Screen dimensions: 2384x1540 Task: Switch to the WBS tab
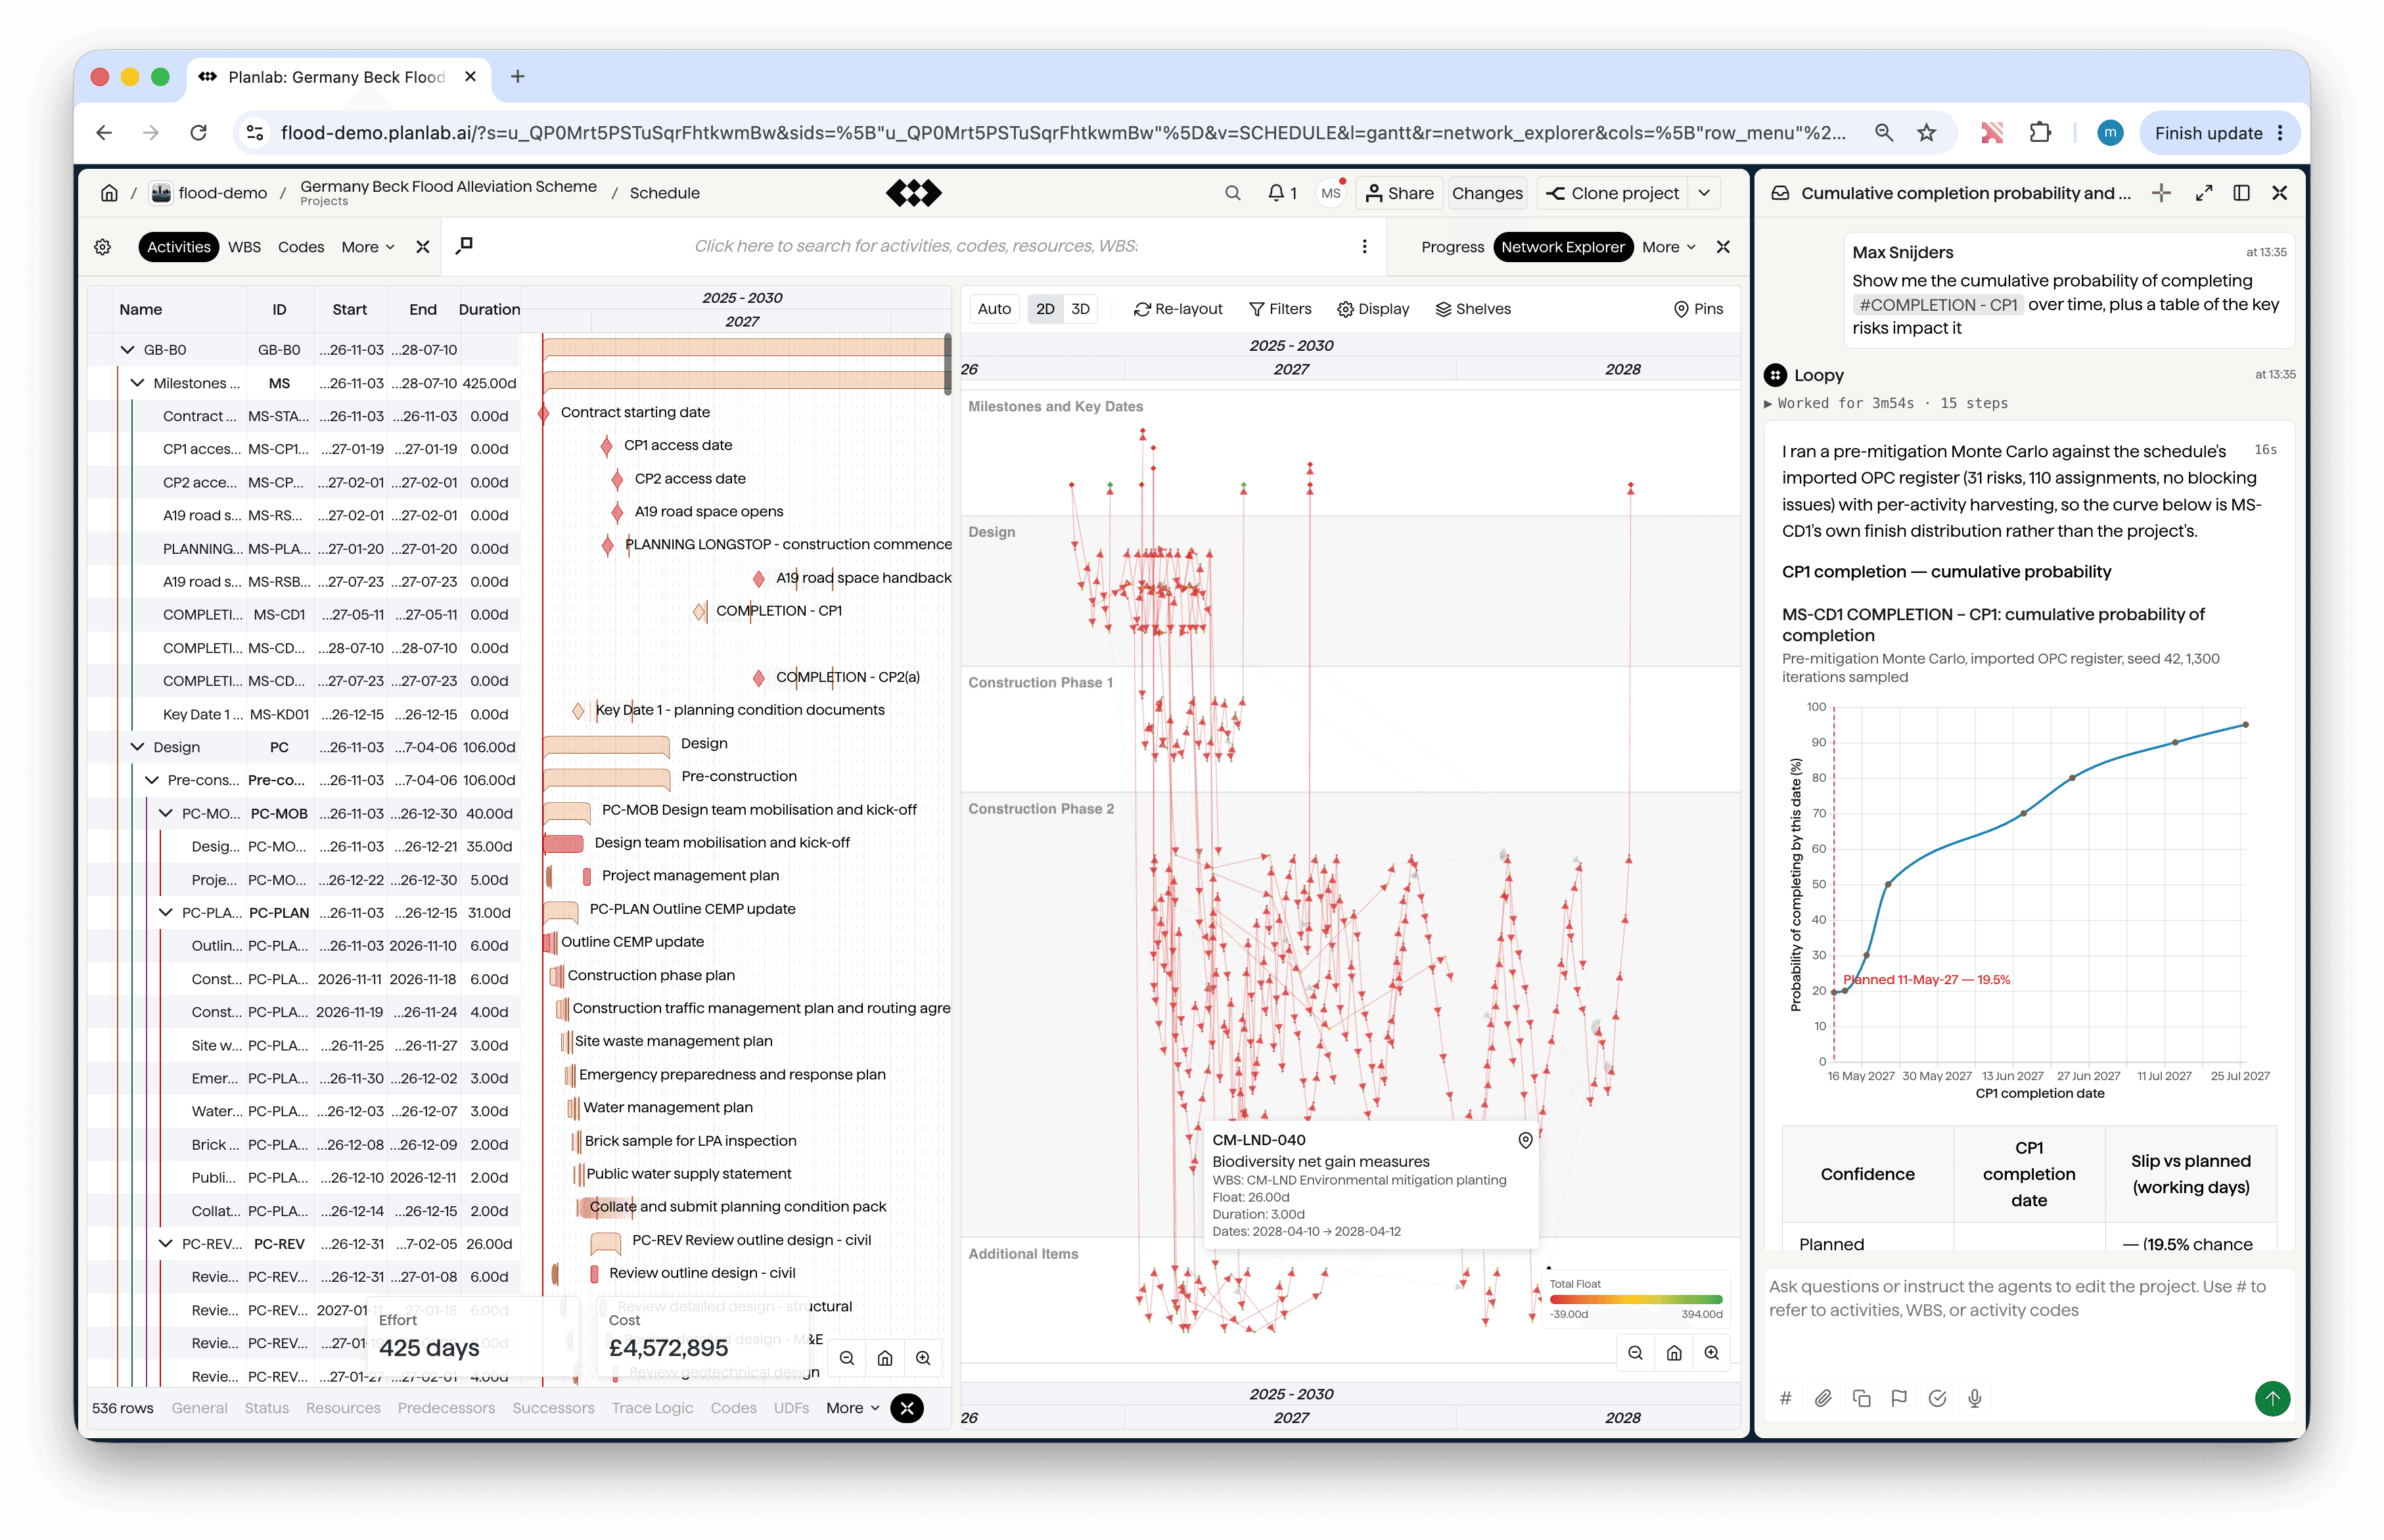coord(244,247)
